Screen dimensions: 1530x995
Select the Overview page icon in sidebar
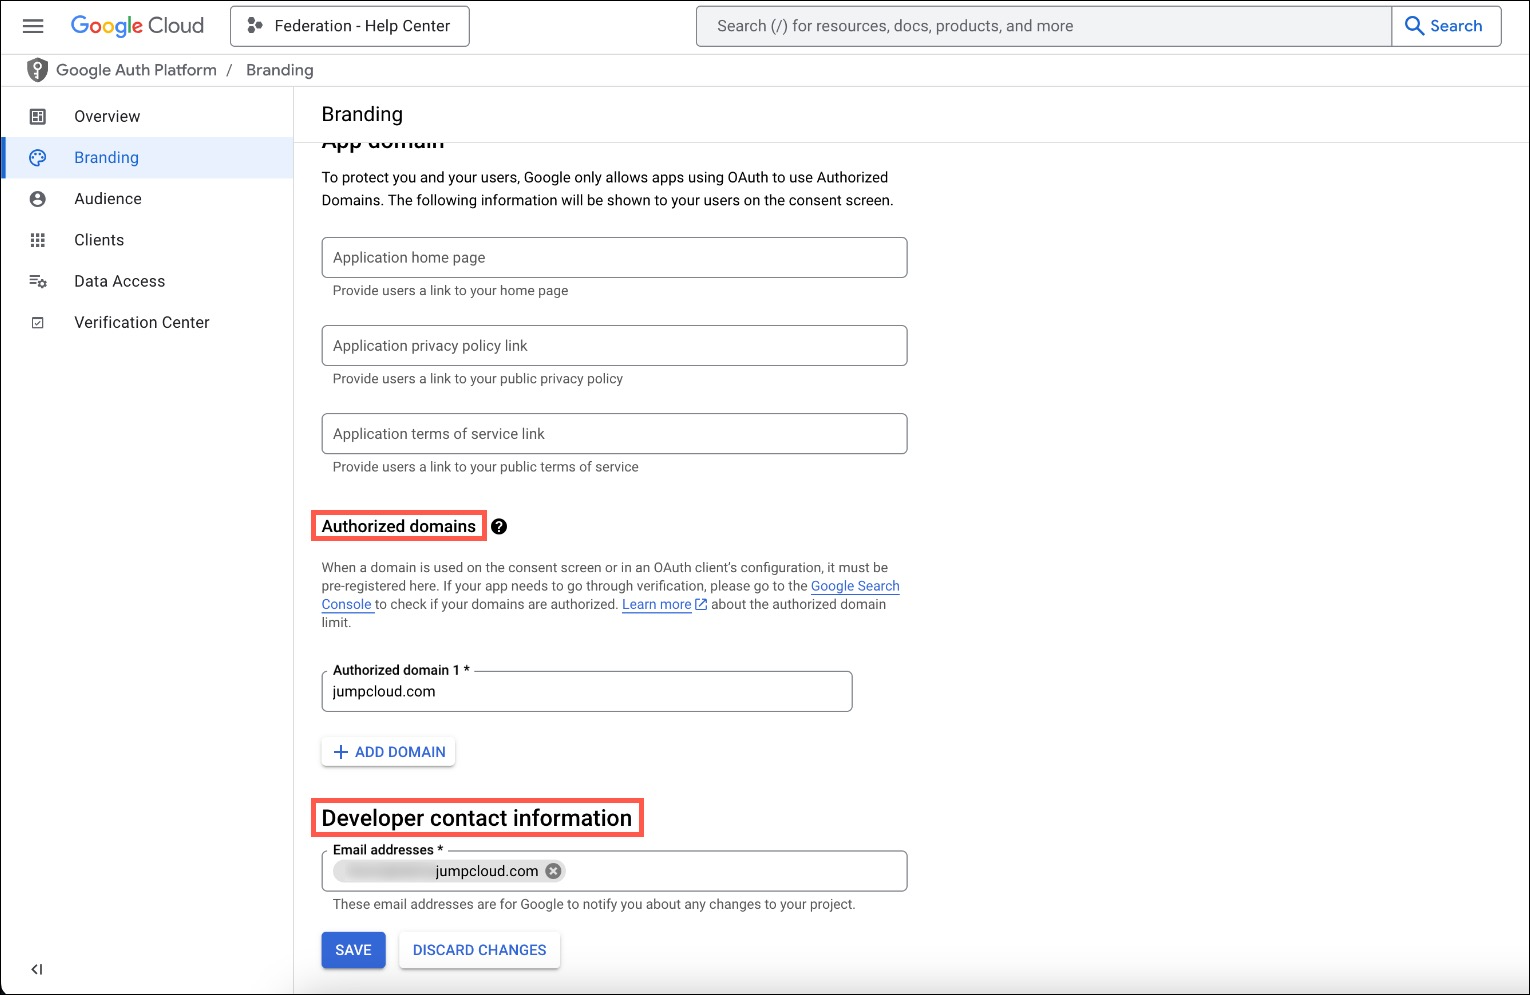pos(38,116)
